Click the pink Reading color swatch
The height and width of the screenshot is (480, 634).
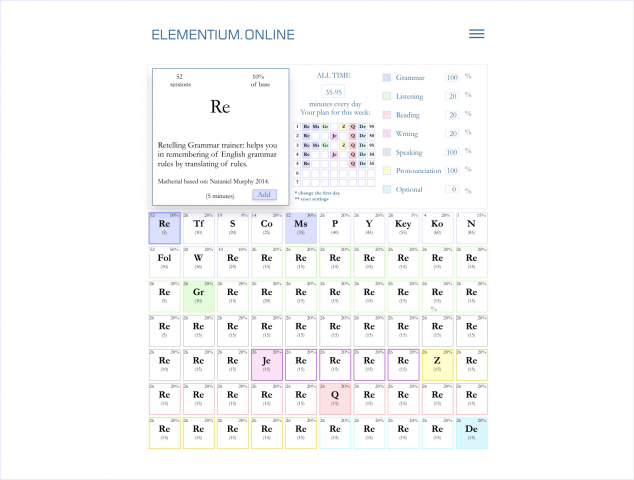point(387,115)
